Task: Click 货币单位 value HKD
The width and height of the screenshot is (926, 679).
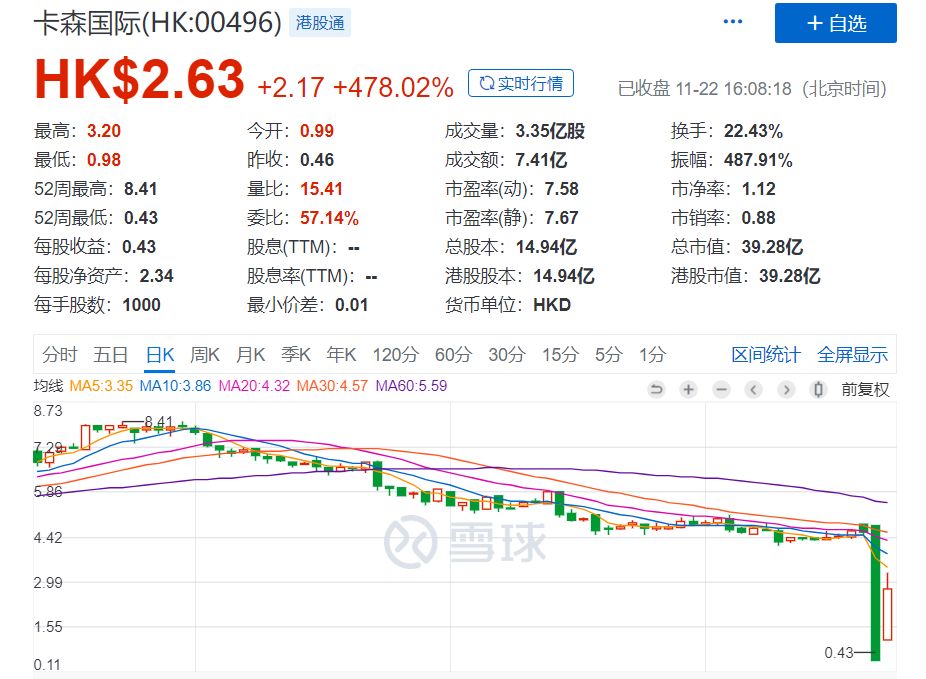Action: 552,305
